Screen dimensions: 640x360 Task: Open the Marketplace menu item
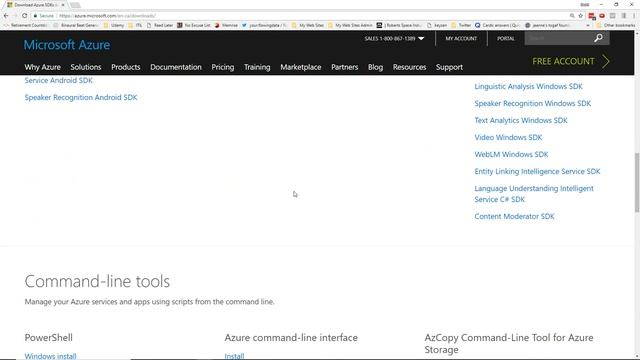(301, 67)
